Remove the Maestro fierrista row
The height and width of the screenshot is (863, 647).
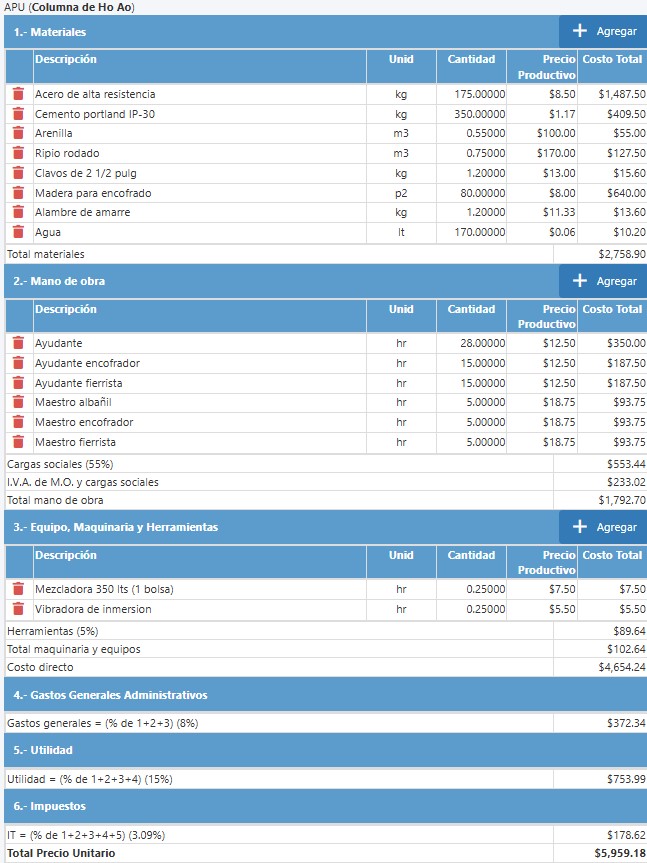pyautogui.click(x=18, y=442)
